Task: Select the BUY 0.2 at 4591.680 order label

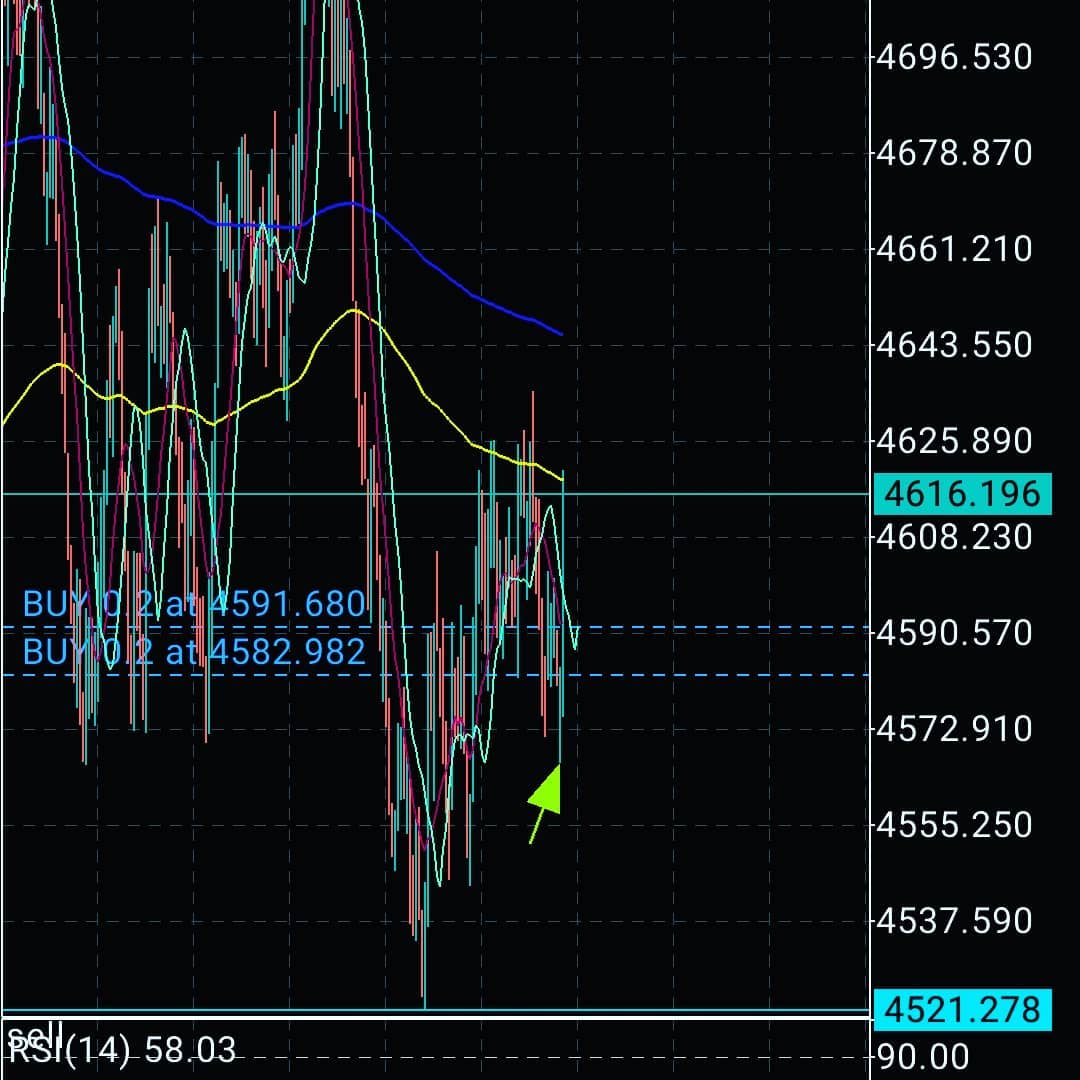Action: tap(194, 604)
